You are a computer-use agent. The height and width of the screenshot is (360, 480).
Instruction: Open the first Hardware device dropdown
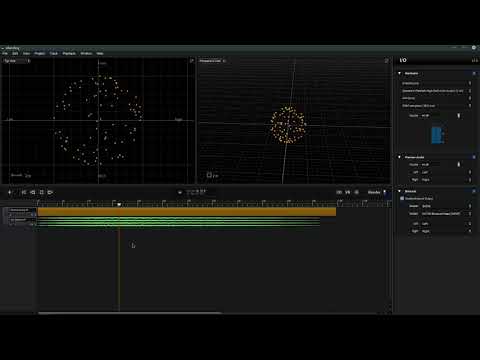click(437, 83)
